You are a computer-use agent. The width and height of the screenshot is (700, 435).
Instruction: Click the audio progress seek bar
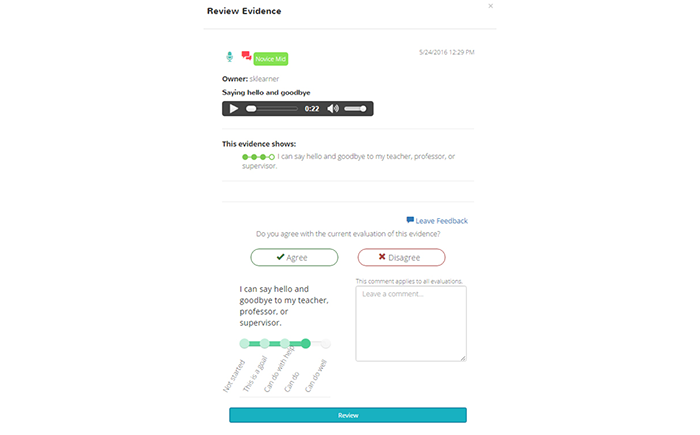click(x=272, y=109)
